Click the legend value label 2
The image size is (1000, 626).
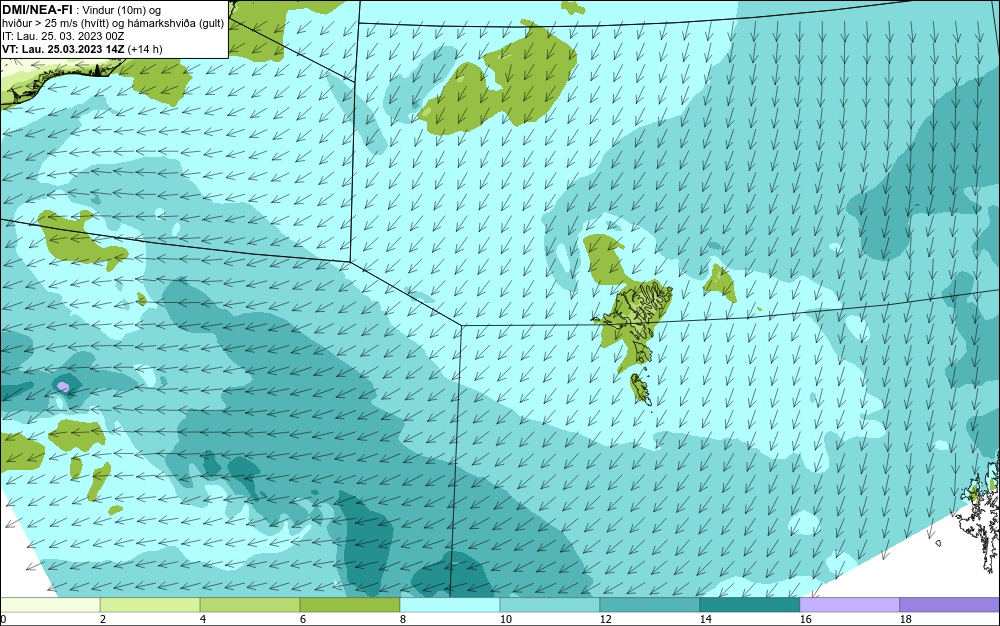tap(103, 619)
